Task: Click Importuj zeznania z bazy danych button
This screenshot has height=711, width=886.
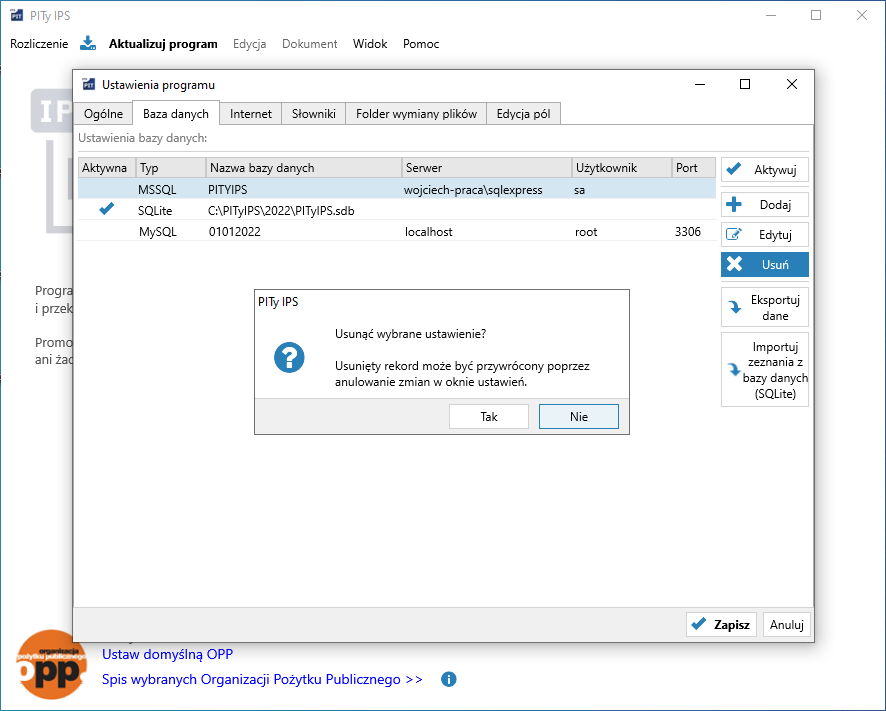Action: [764, 371]
